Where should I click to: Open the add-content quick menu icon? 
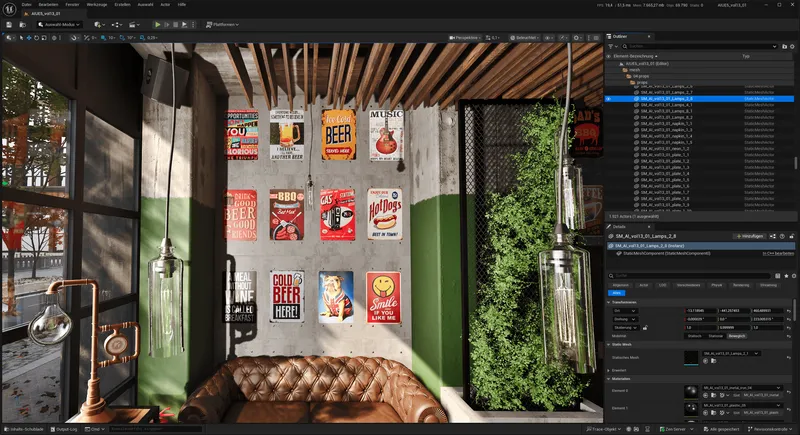coord(99,24)
